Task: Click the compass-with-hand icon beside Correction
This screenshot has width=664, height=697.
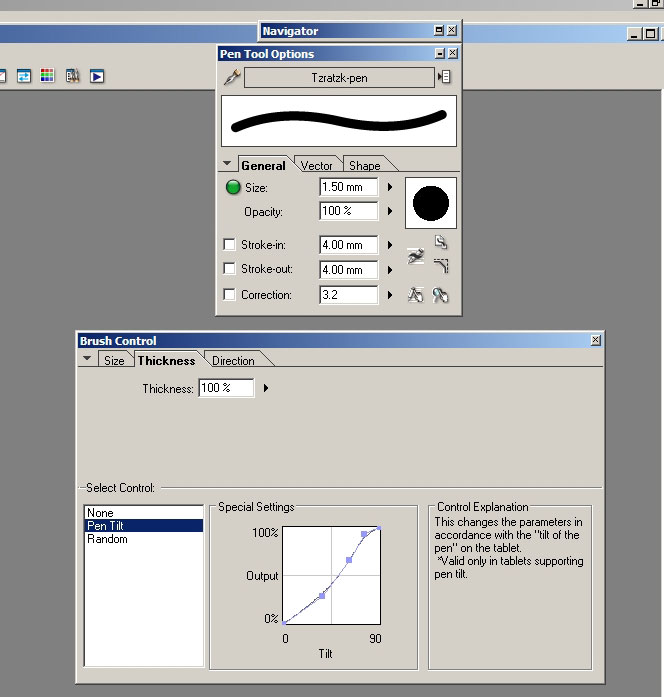Action: [416, 295]
